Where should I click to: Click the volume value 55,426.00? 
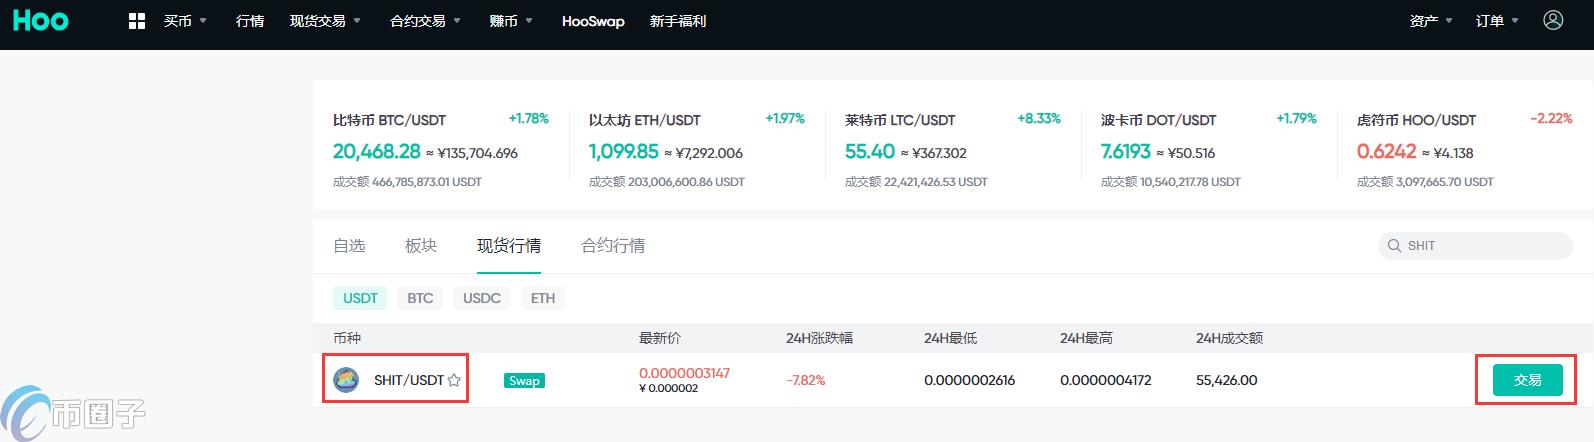pyautogui.click(x=1227, y=380)
